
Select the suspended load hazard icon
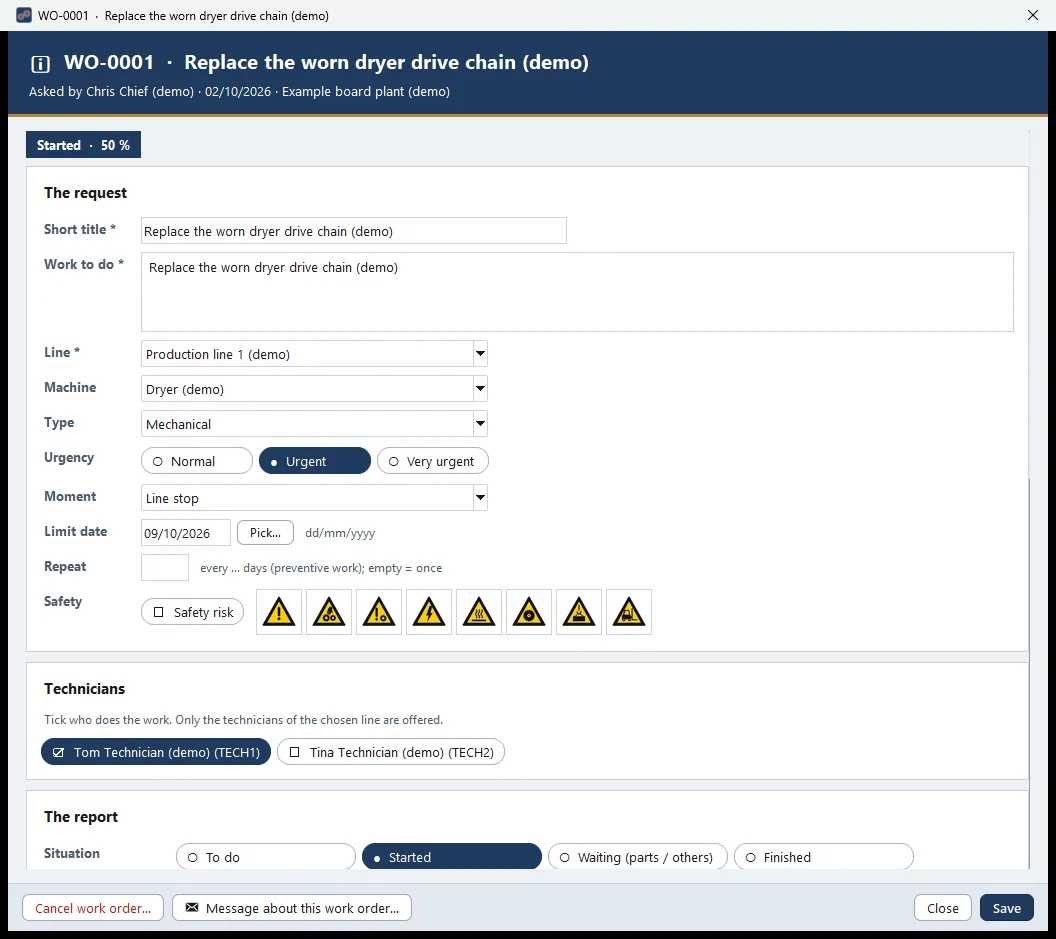579,612
